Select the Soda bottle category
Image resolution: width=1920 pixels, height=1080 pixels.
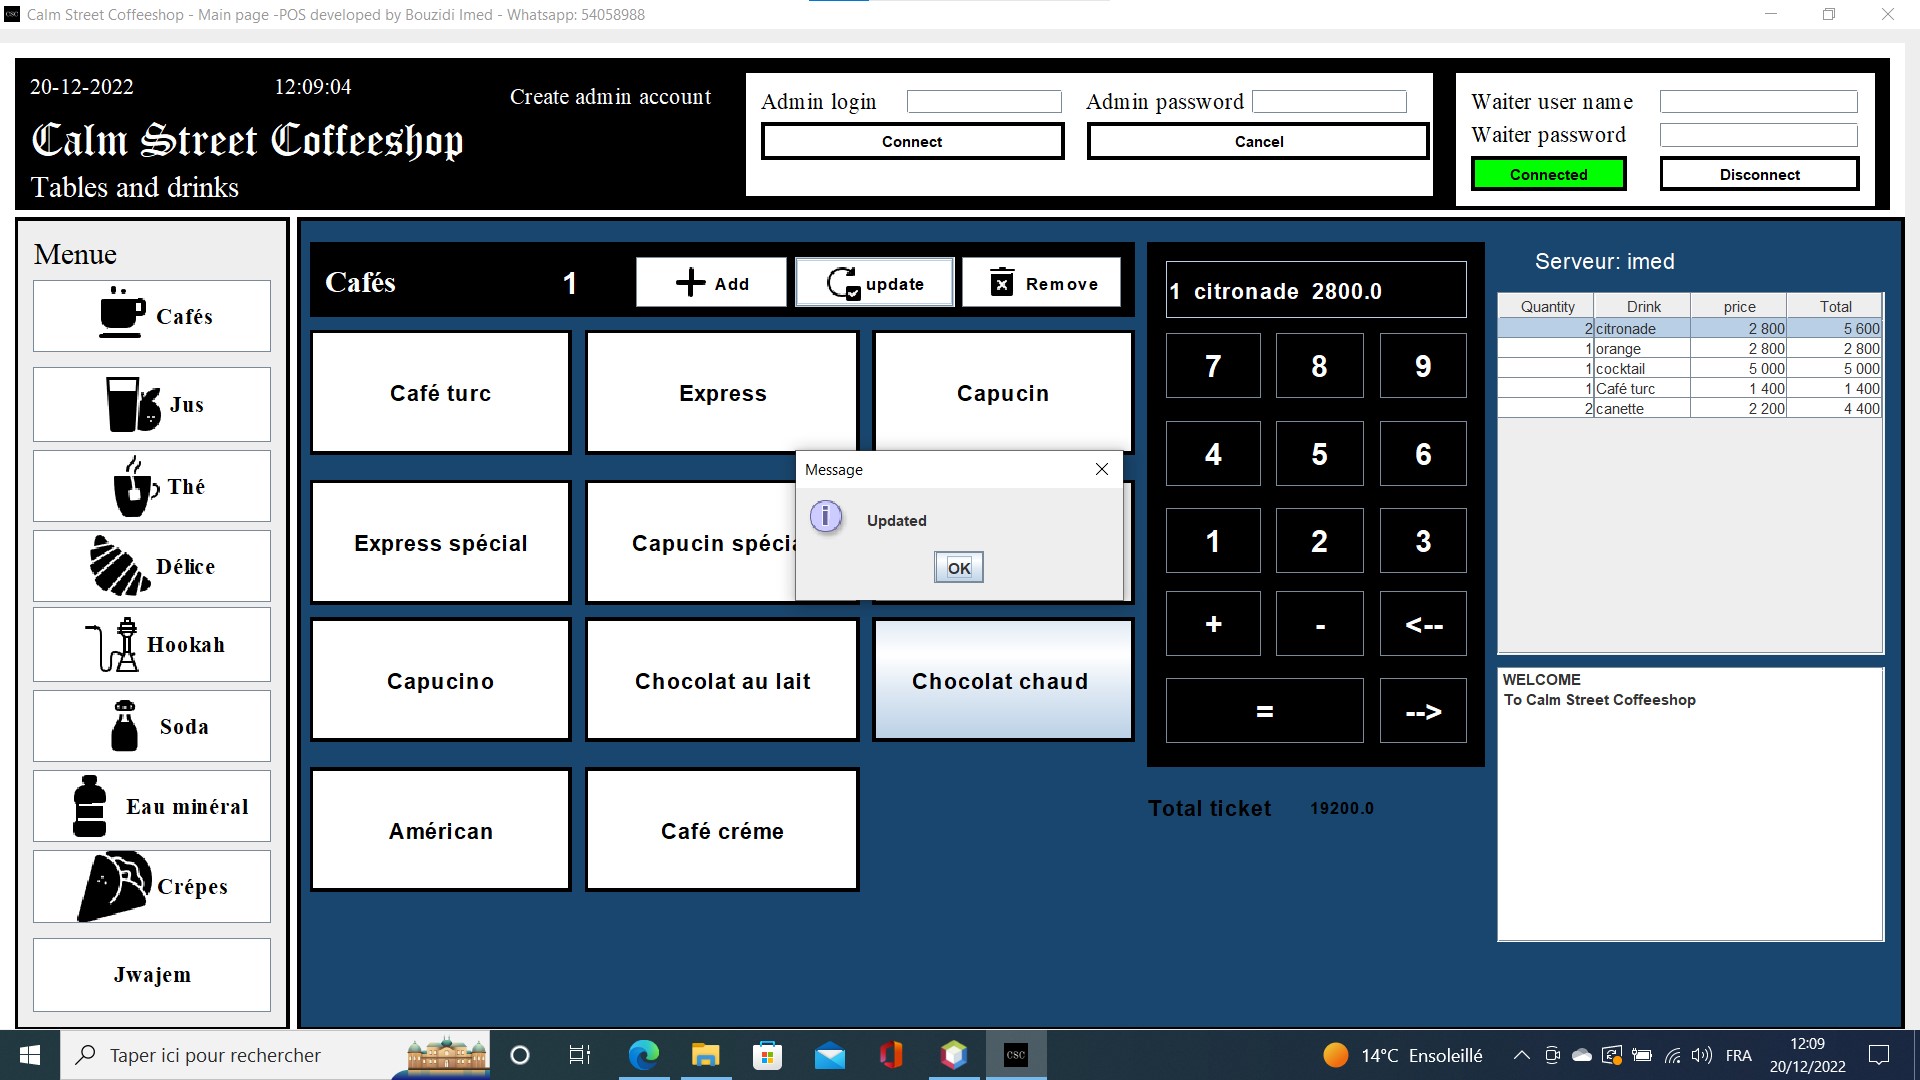click(152, 726)
